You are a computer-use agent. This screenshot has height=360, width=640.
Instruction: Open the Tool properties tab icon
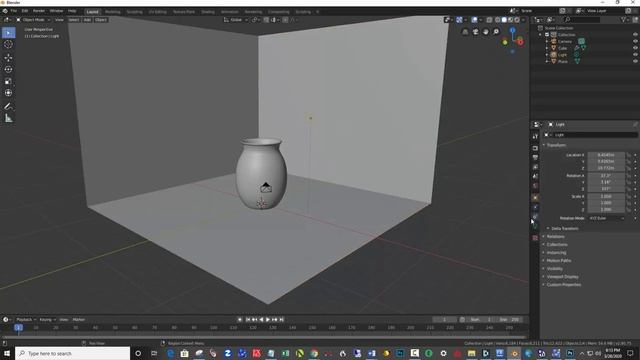coord(535,136)
